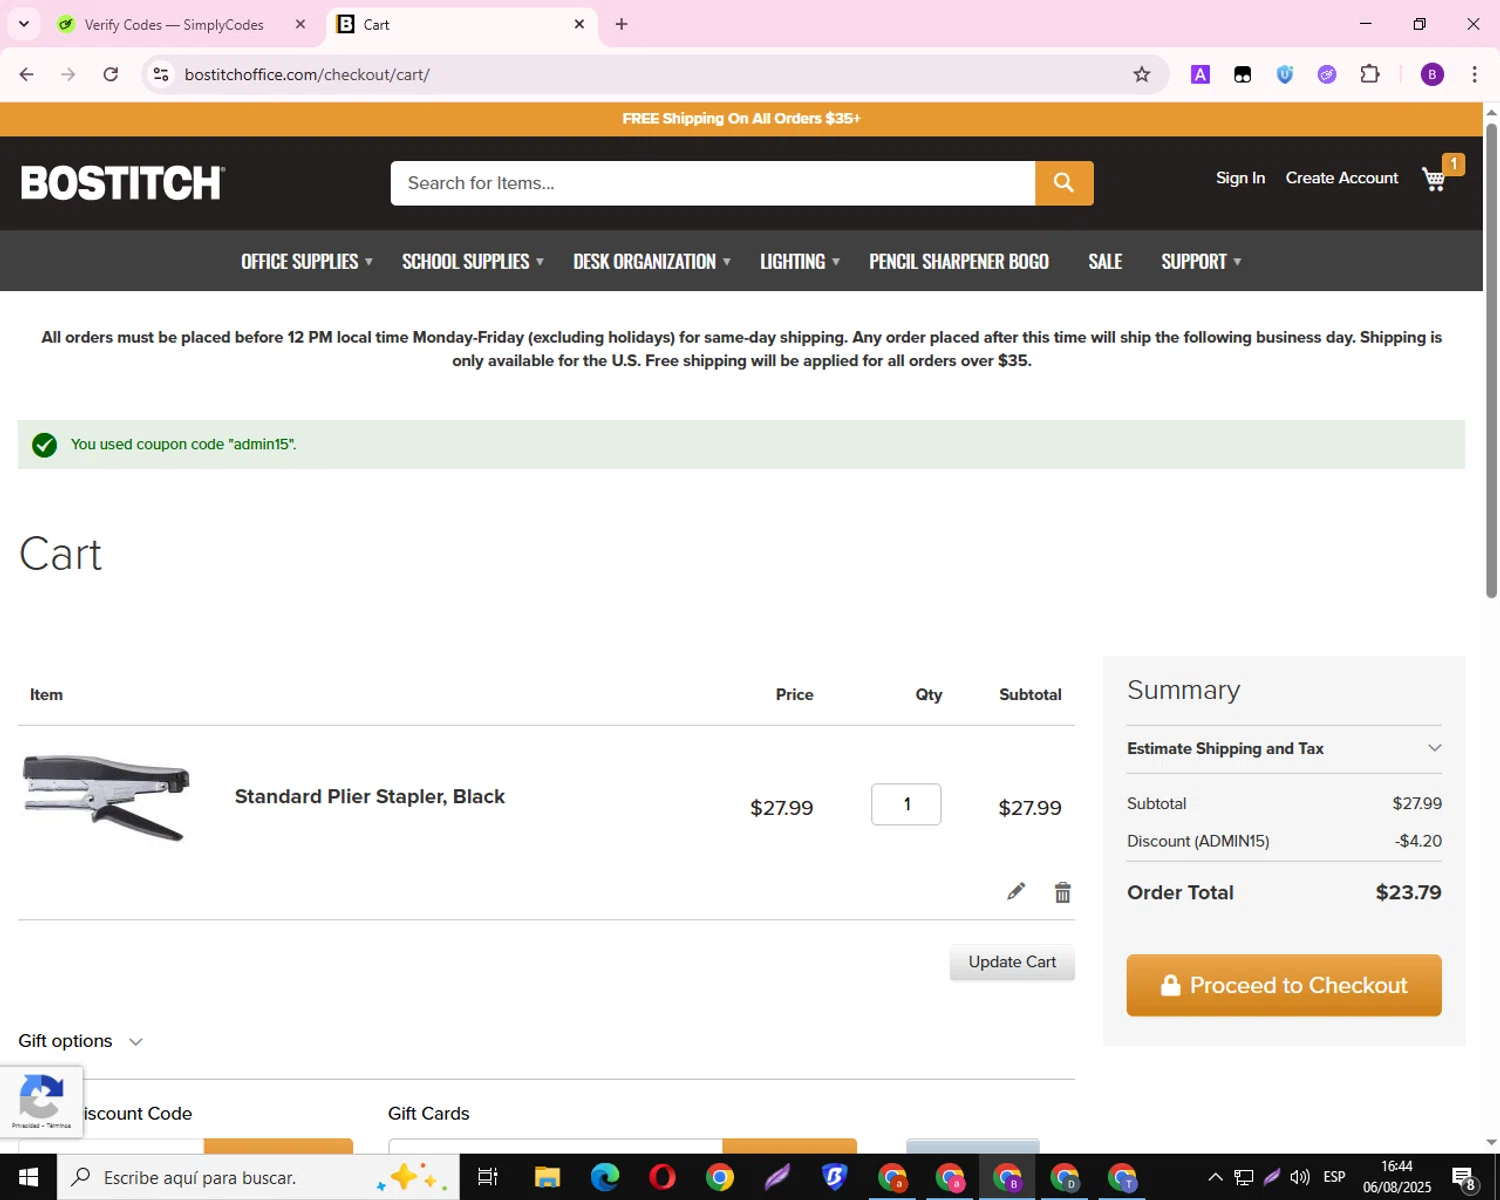The width and height of the screenshot is (1500, 1200).
Task: Open site information icon in address bar
Action: 161,74
